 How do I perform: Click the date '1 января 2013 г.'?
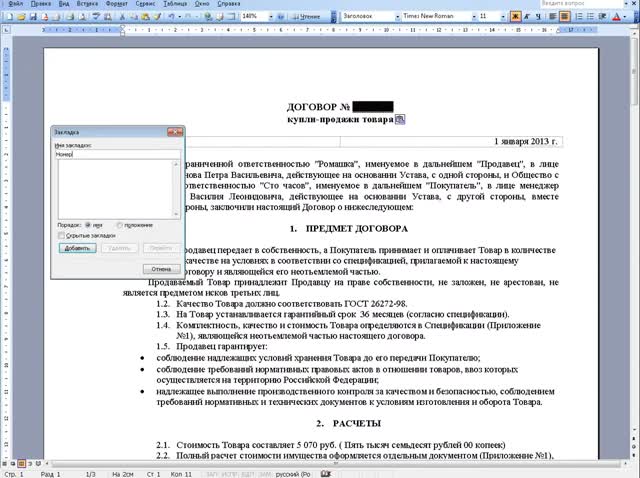(x=525, y=142)
